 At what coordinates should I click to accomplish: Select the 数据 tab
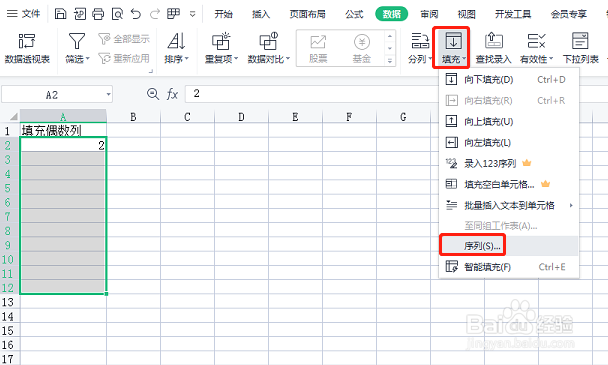point(392,14)
